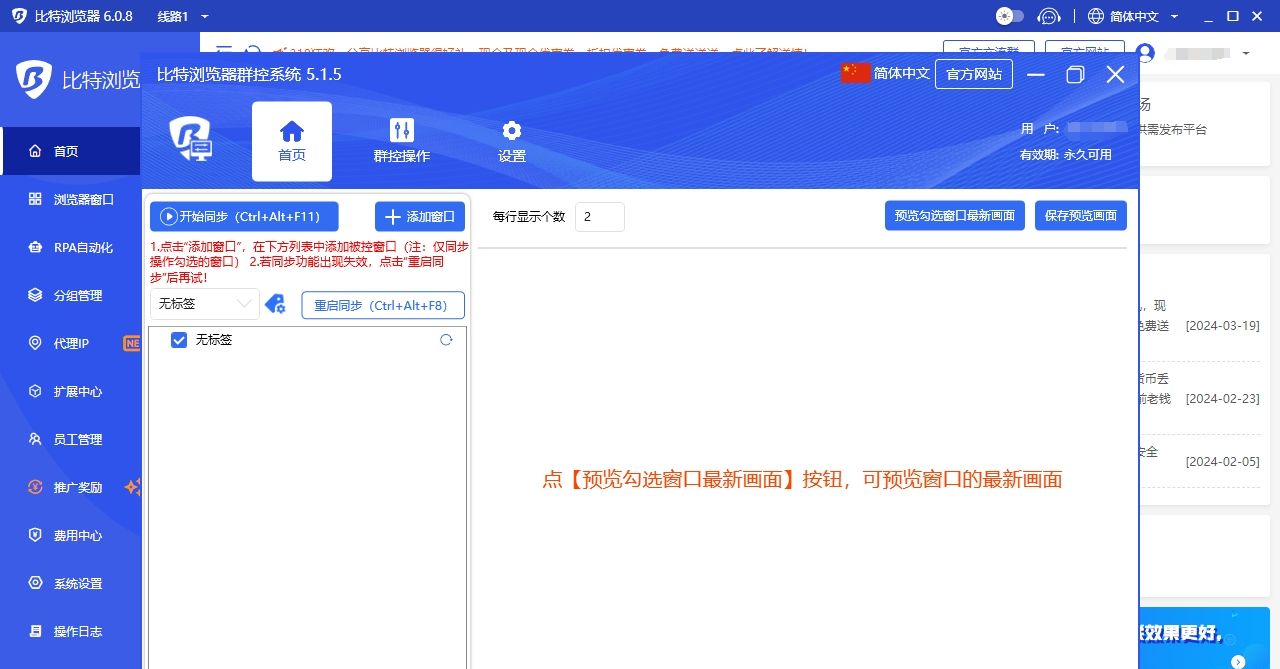Open the tag settings icon beside the dropdown
This screenshot has width=1280, height=669.
pos(275,304)
